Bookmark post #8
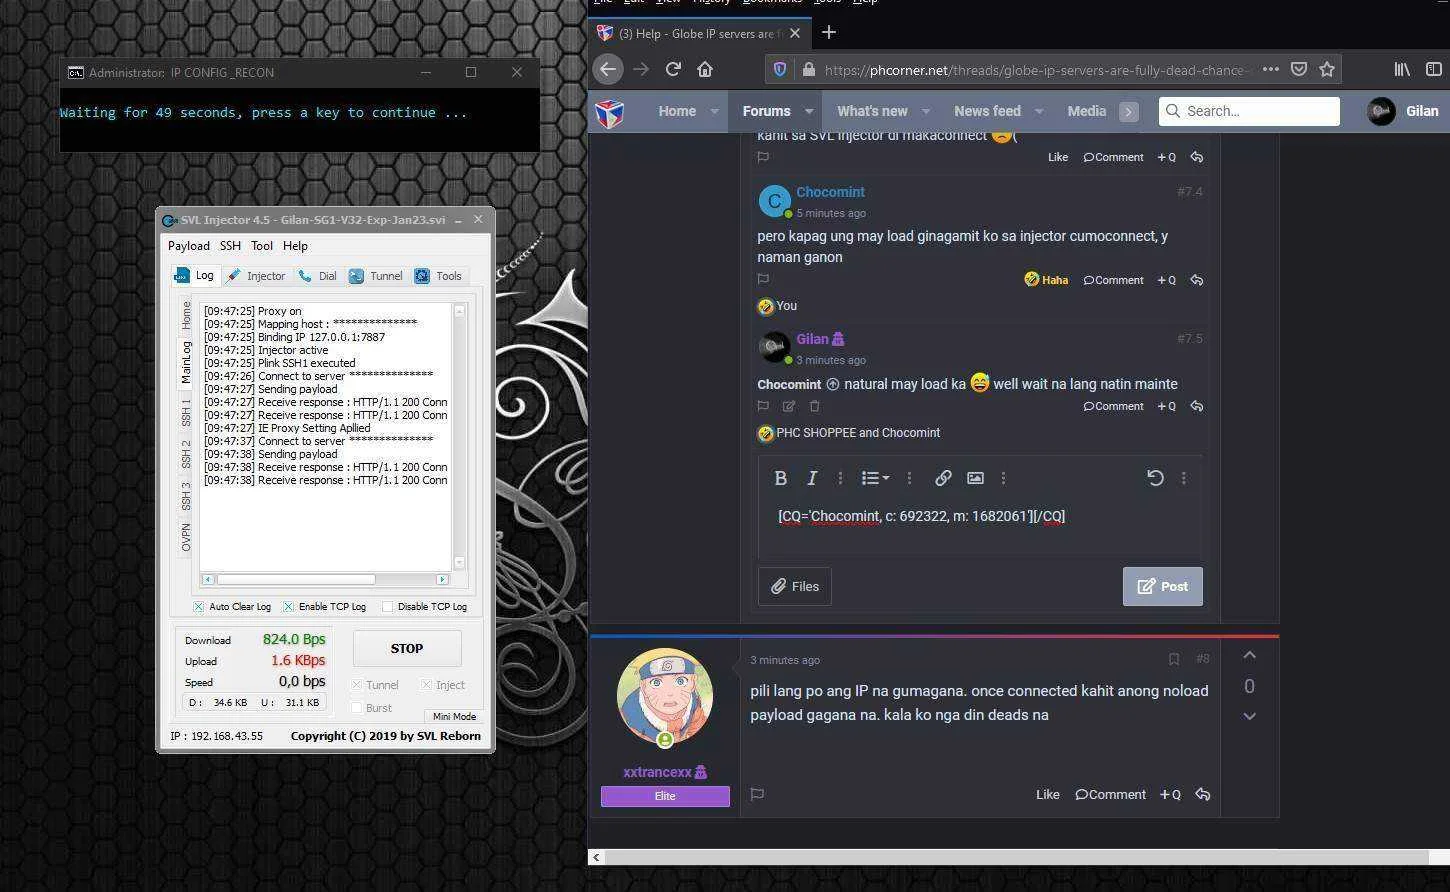The image size is (1450, 892). pyautogui.click(x=1174, y=659)
